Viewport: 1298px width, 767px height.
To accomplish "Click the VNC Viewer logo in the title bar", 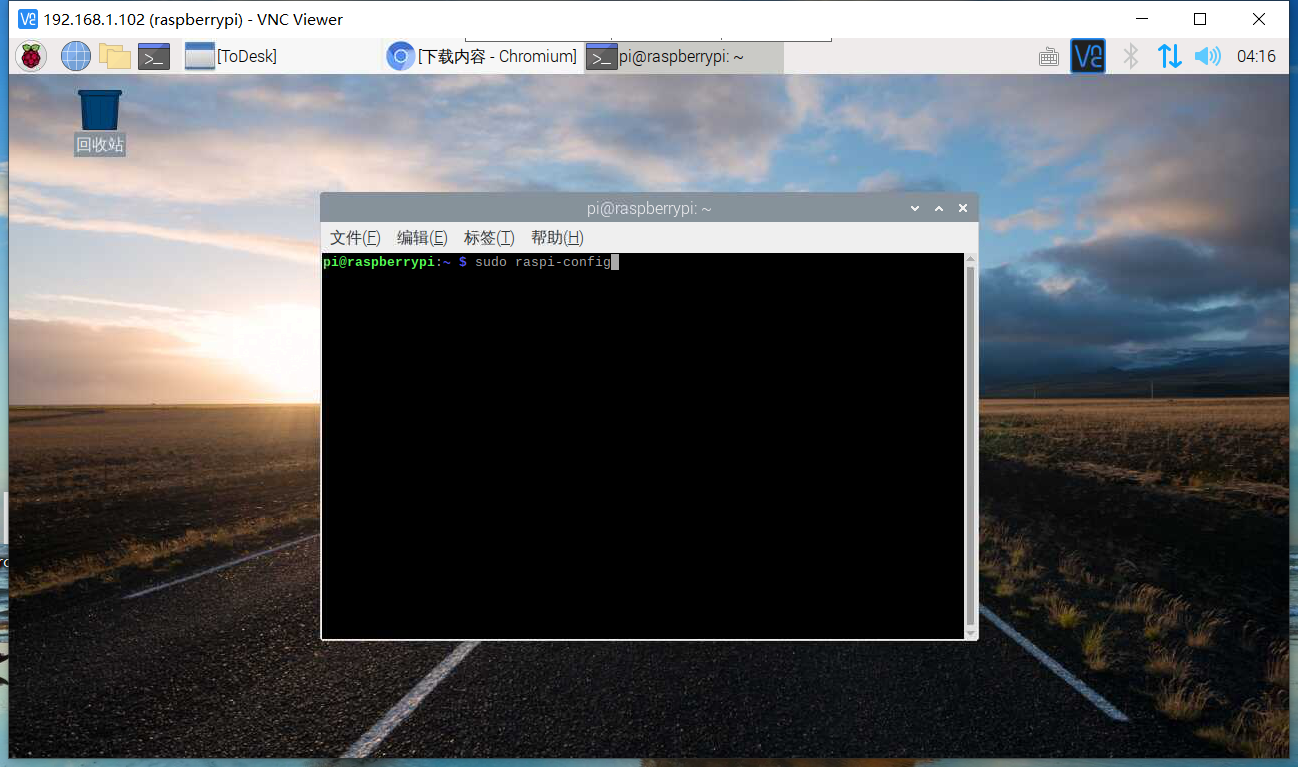I will click(27, 19).
